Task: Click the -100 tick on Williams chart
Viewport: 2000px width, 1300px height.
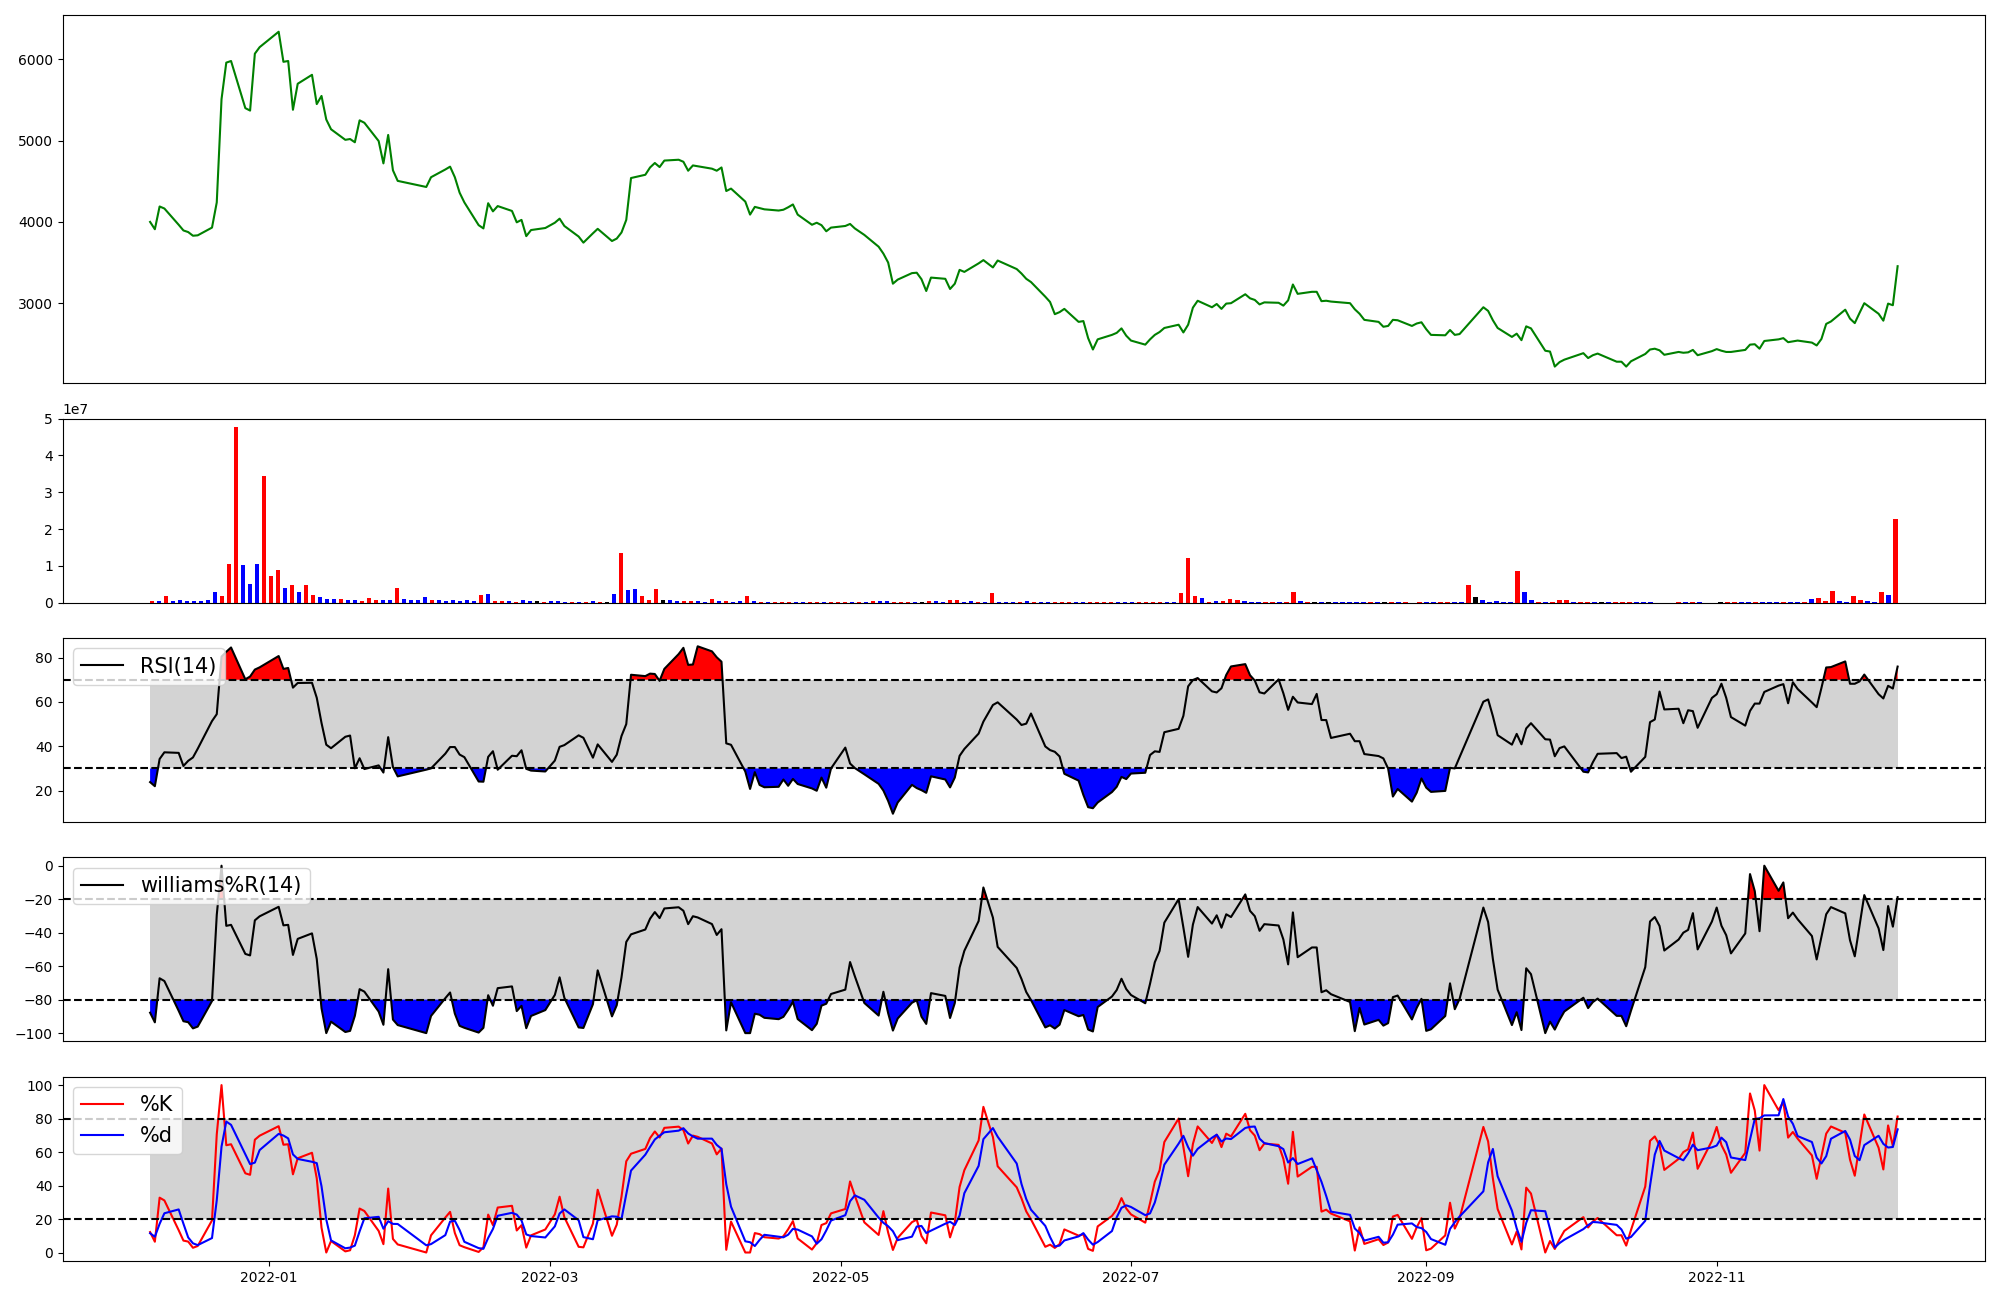Action: (x=34, y=1034)
